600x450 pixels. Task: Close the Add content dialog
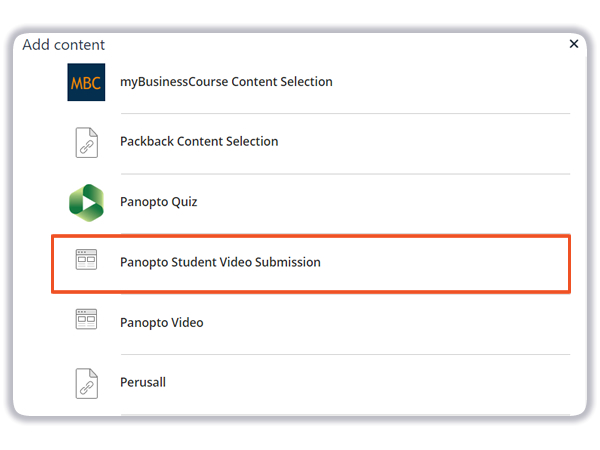pos(574,44)
